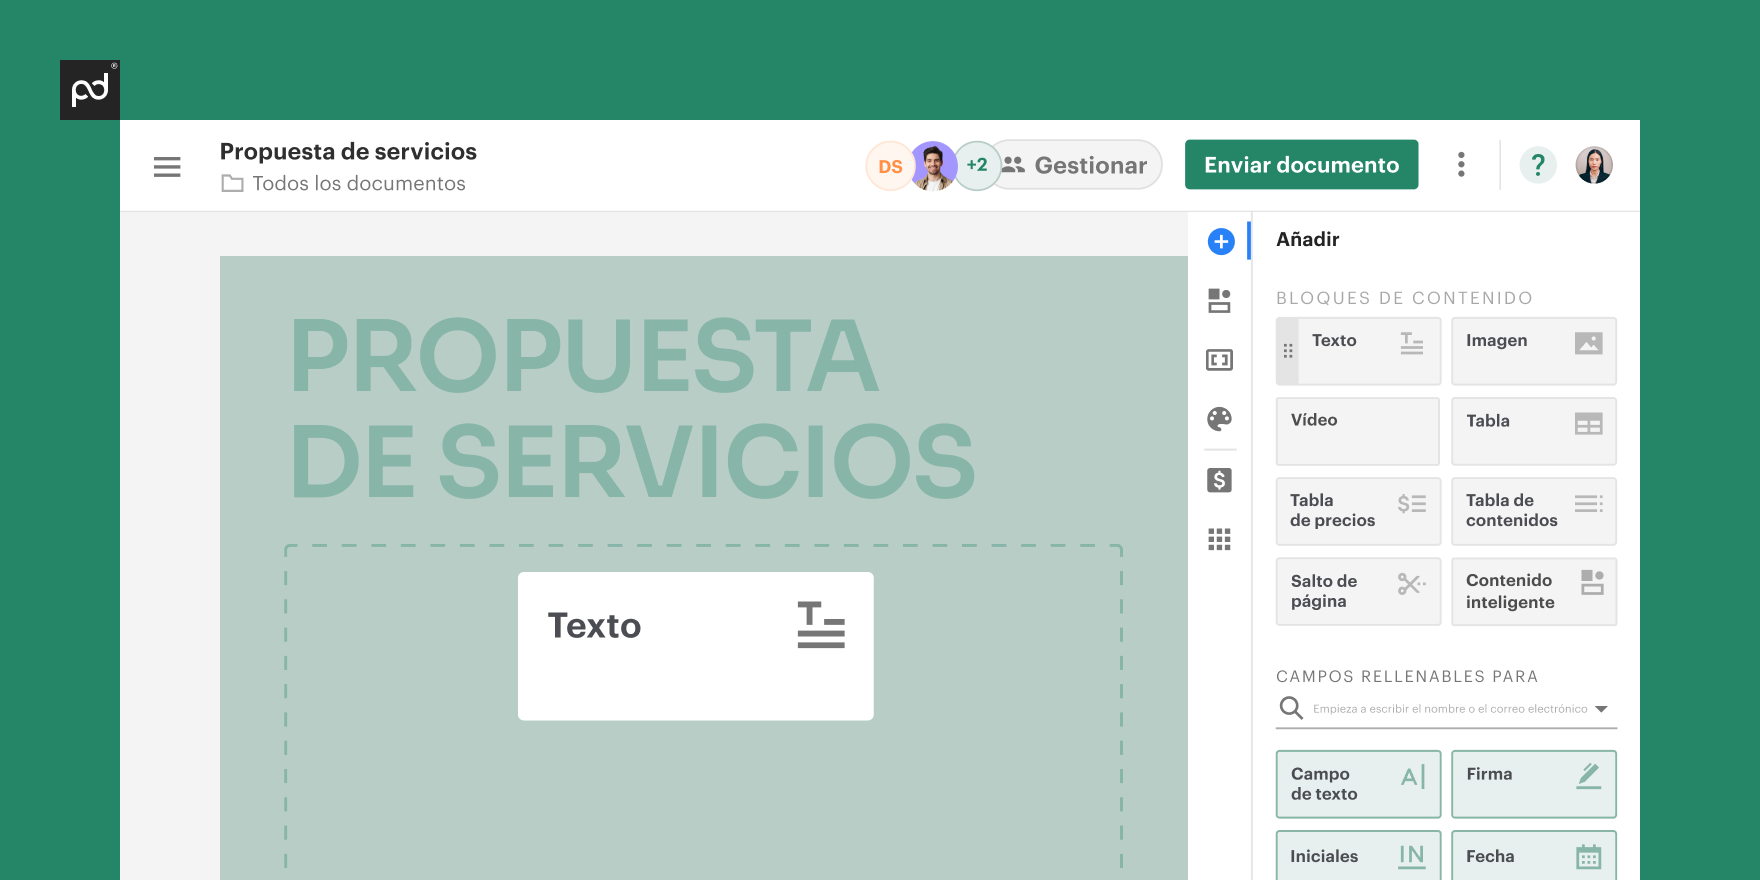The height and width of the screenshot is (880, 1760).
Task: Open the design palette sidebar icon
Action: pos(1219,419)
